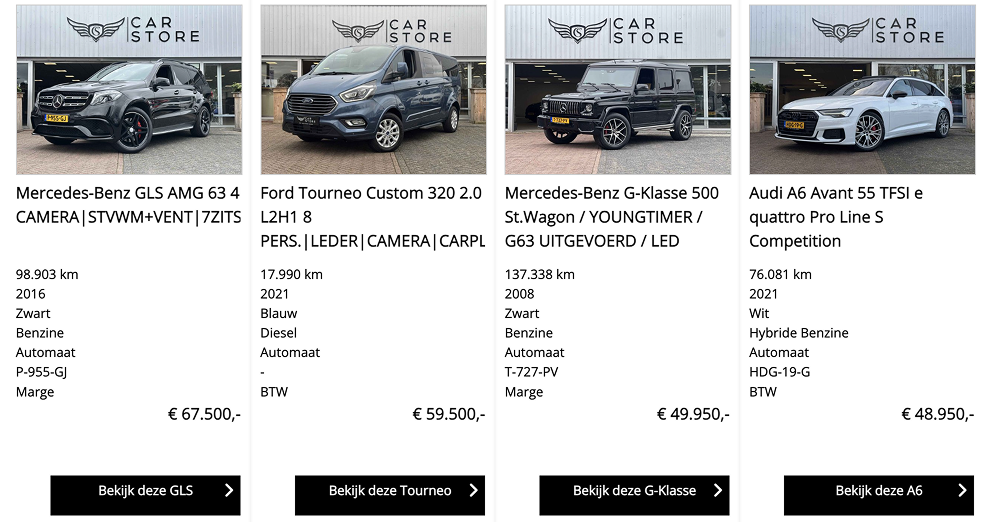Open the black Mercedes G-Klasse photo
The width and height of the screenshot is (981, 522).
click(617, 90)
